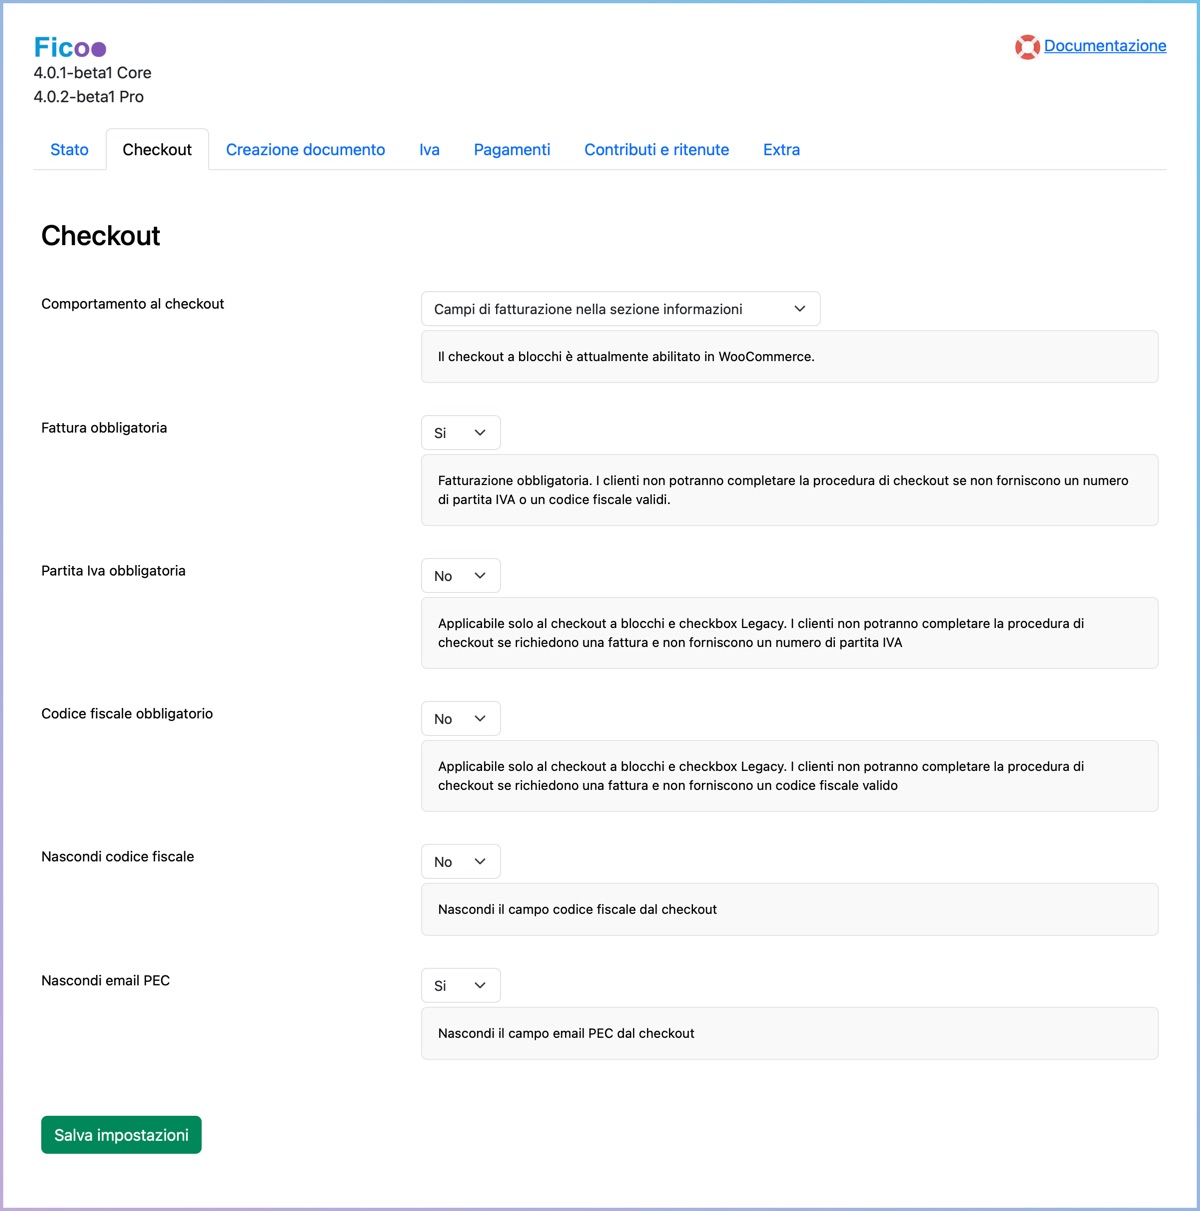Open the Nascondi email PEC dropdown
The width and height of the screenshot is (1200, 1211).
tap(460, 986)
